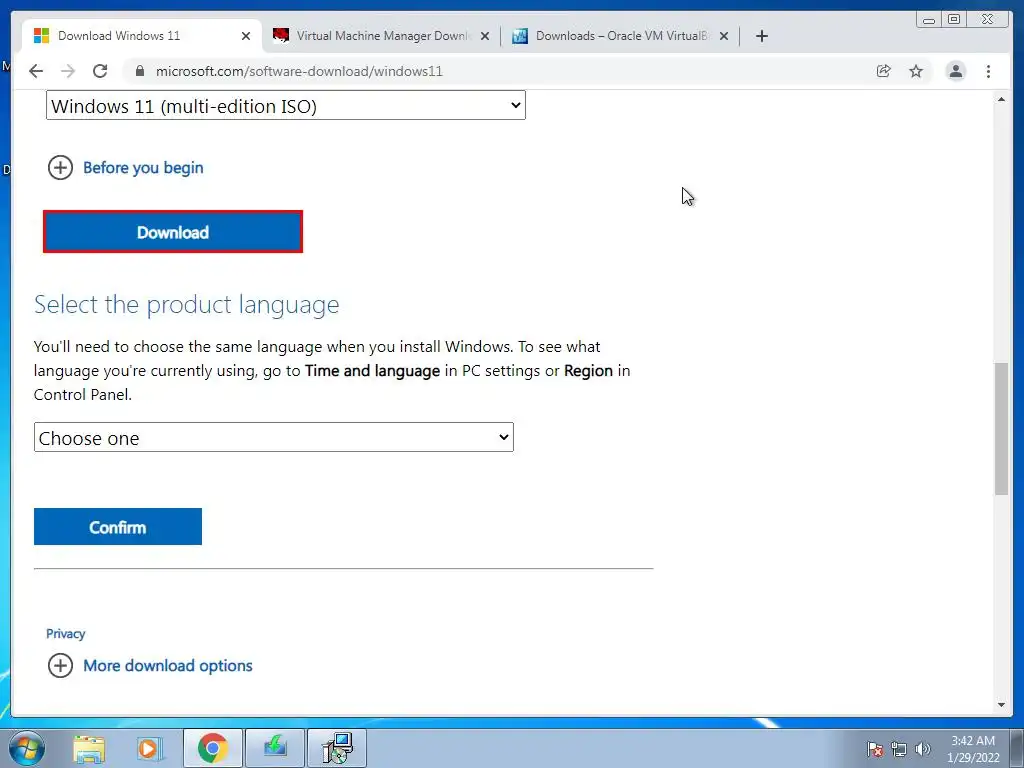Open the Privacy link
Viewport: 1024px width, 768px height.
(x=65, y=633)
